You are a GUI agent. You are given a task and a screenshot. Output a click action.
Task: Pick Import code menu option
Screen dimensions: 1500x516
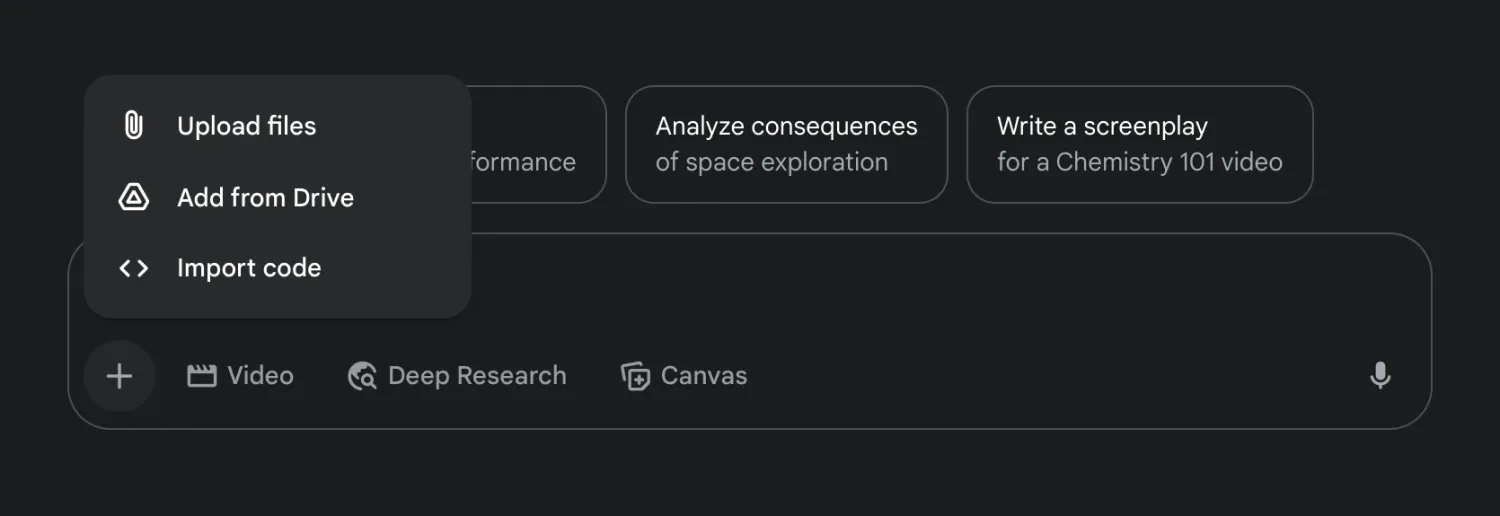click(248, 268)
